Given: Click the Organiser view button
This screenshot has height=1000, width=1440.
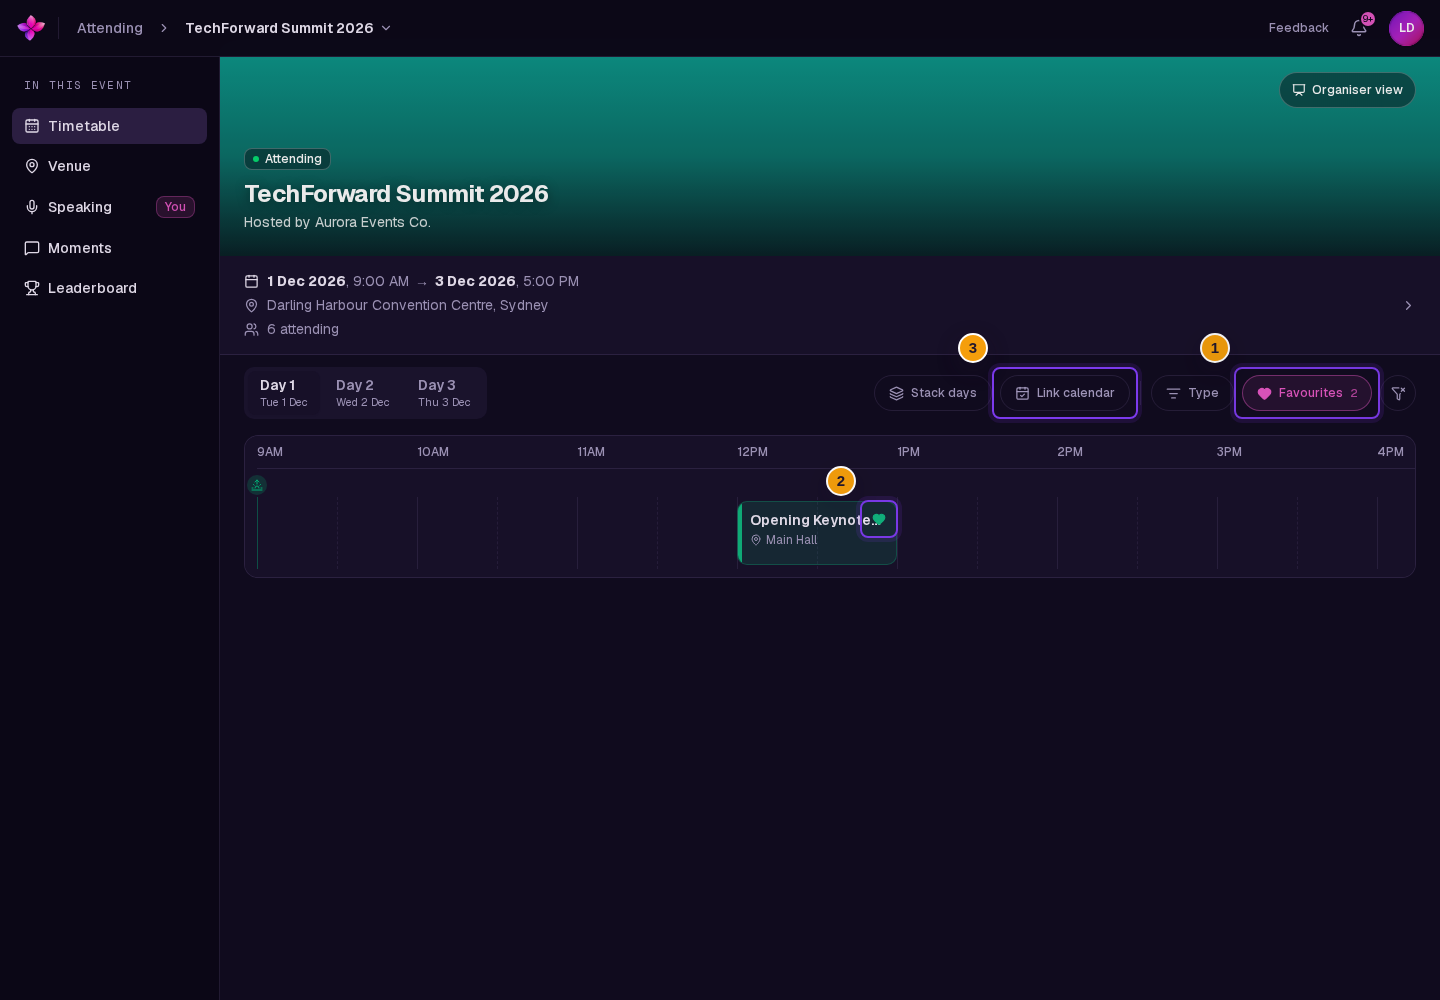Looking at the screenshot, I should pos(1347,90).
